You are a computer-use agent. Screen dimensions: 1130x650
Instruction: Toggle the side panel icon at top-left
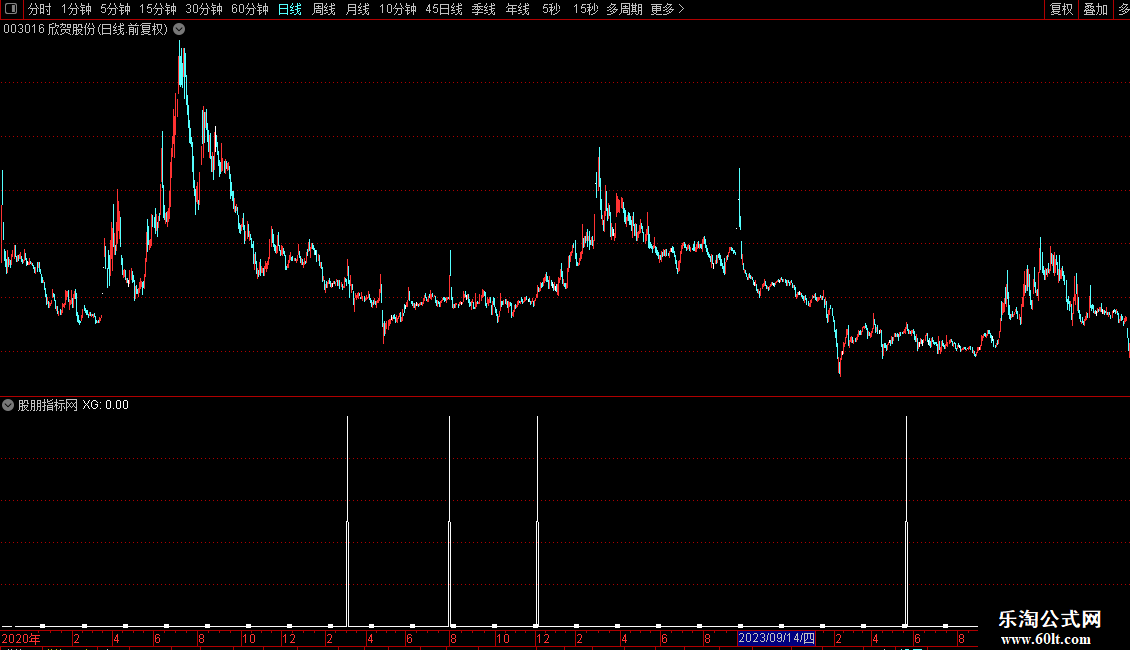click(x=11, y=9)
